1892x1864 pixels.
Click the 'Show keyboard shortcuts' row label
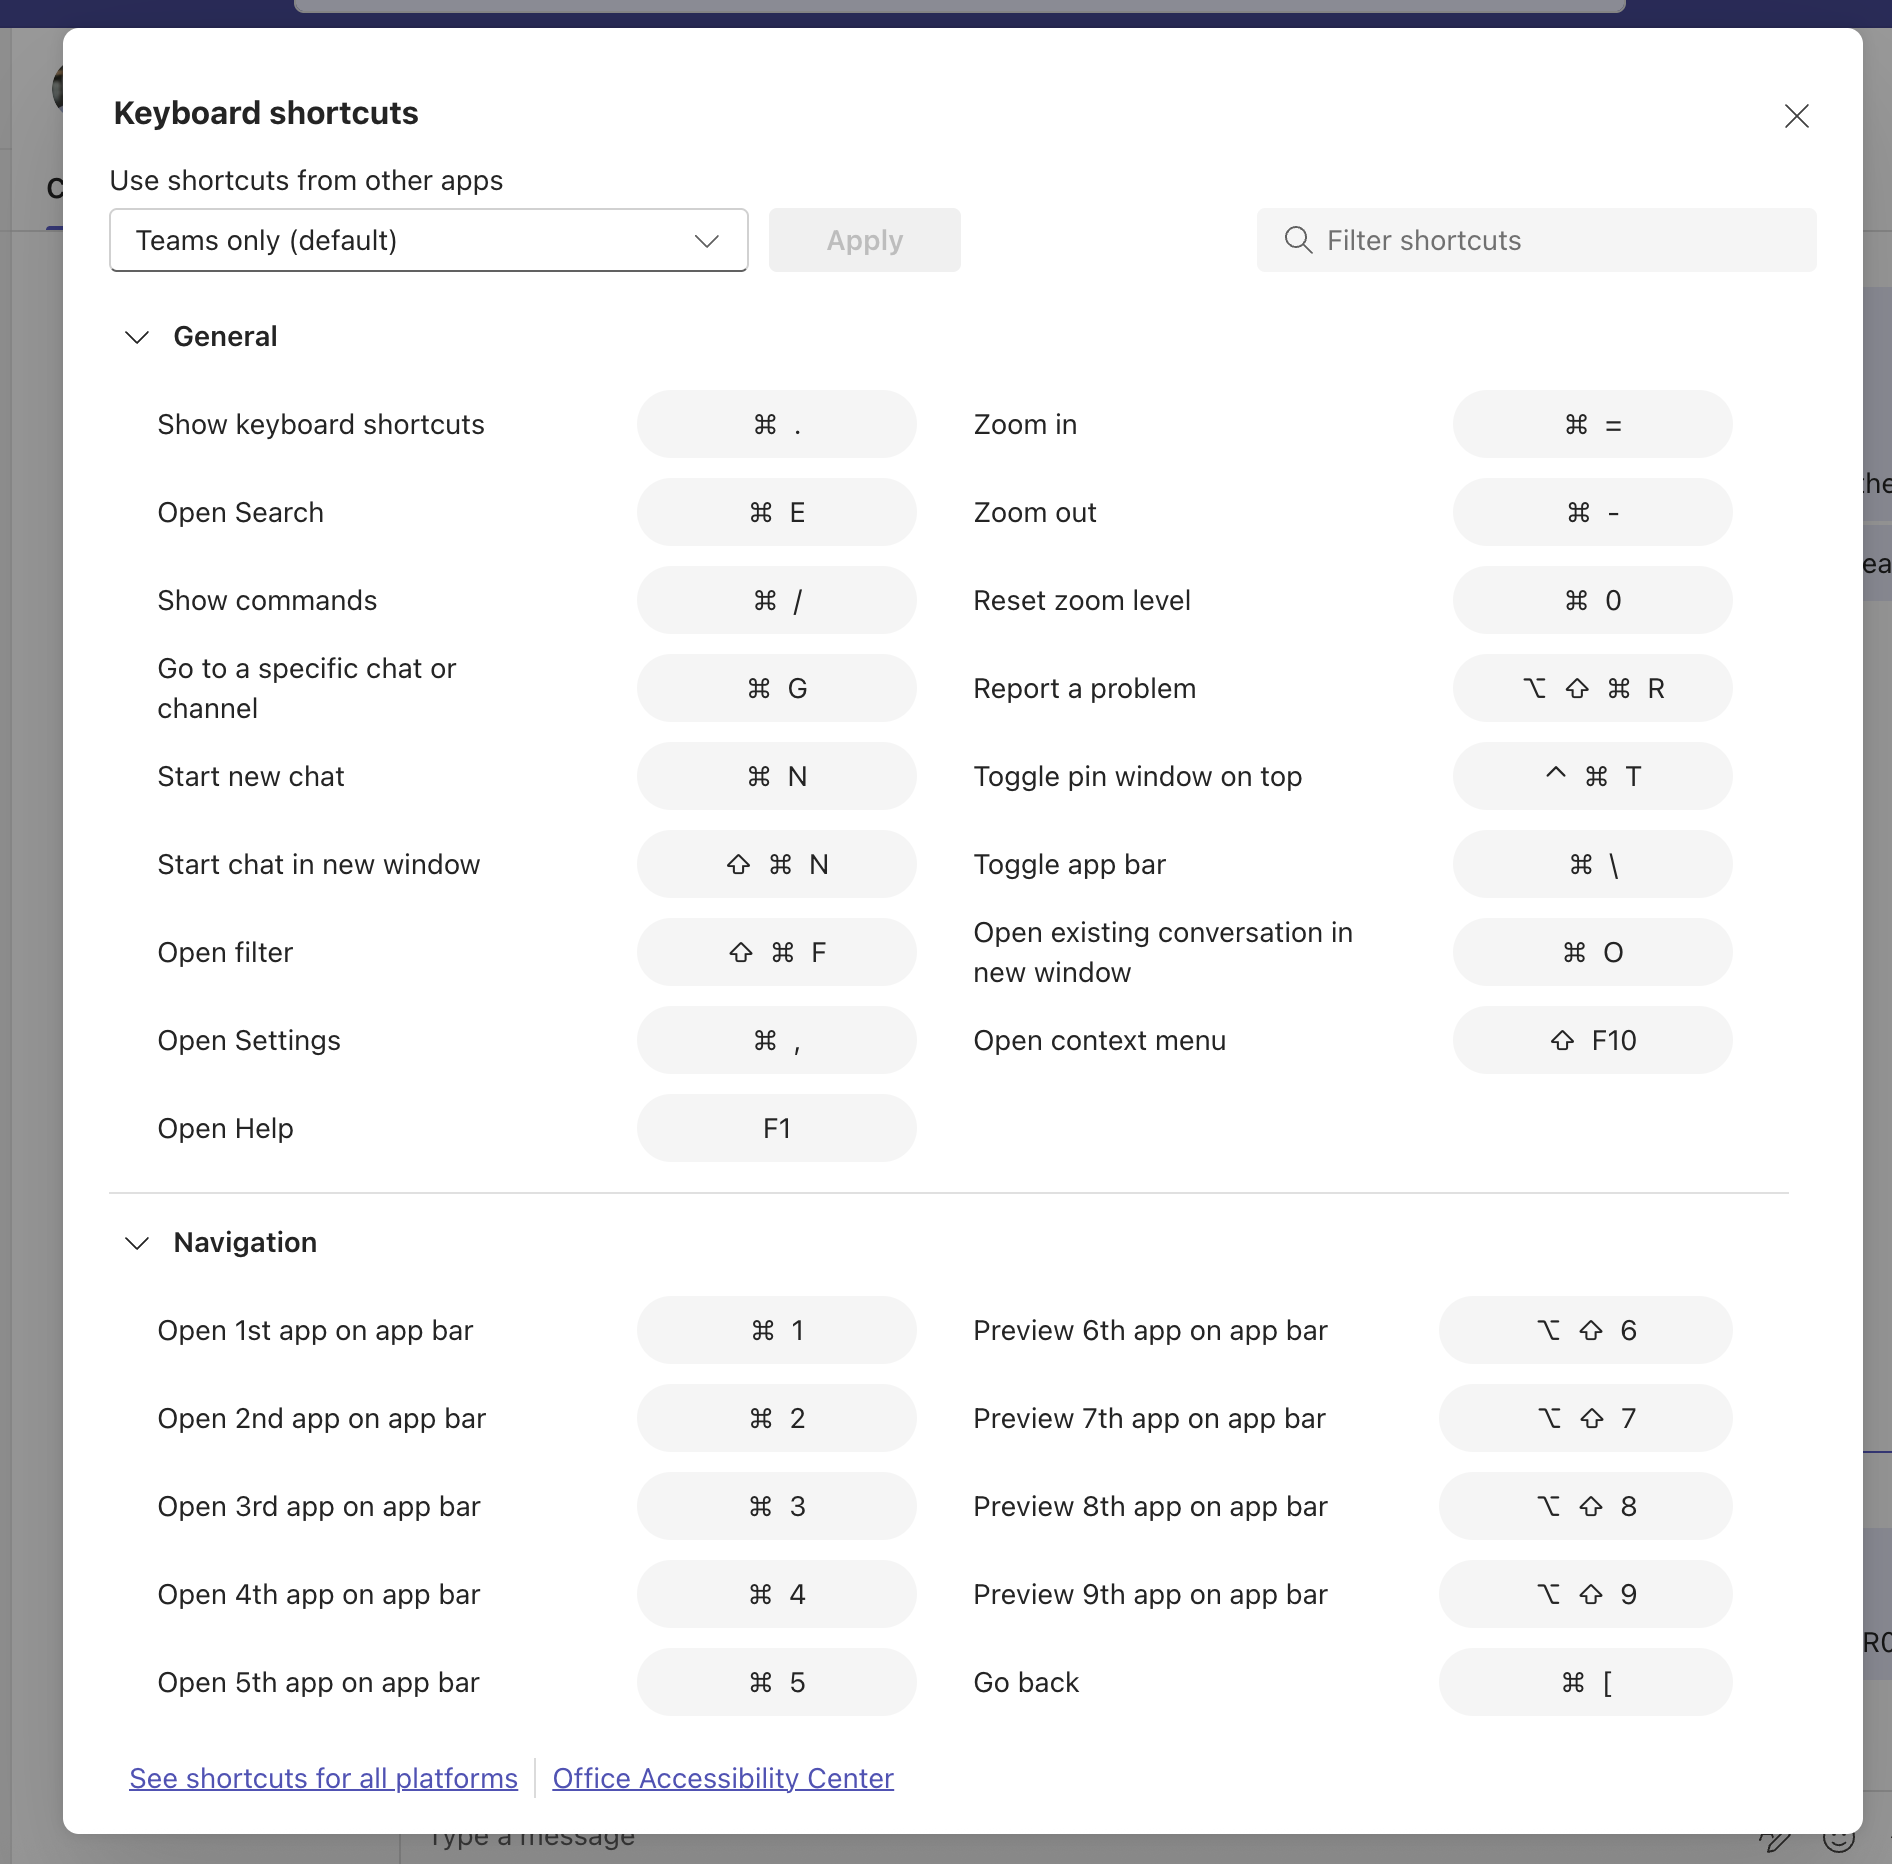pos(321,424)
